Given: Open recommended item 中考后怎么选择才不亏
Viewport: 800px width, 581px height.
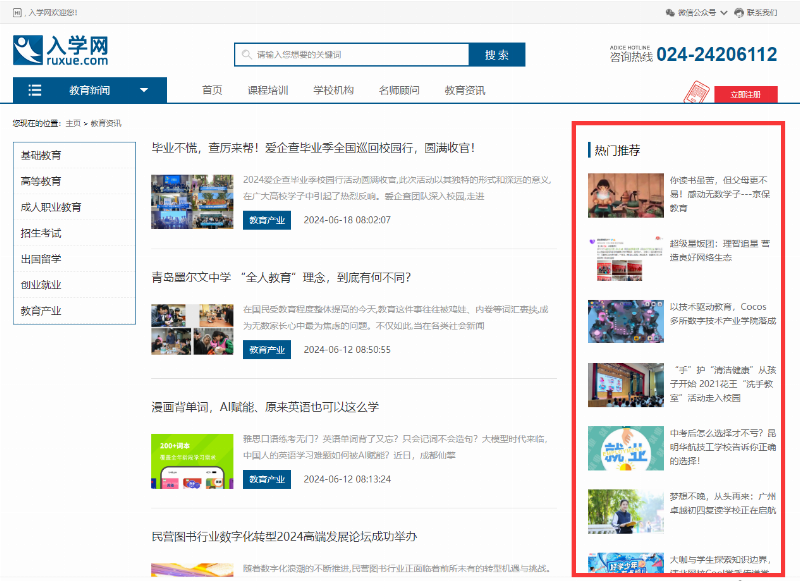Looking at the screenshot, I should [722, 447].
